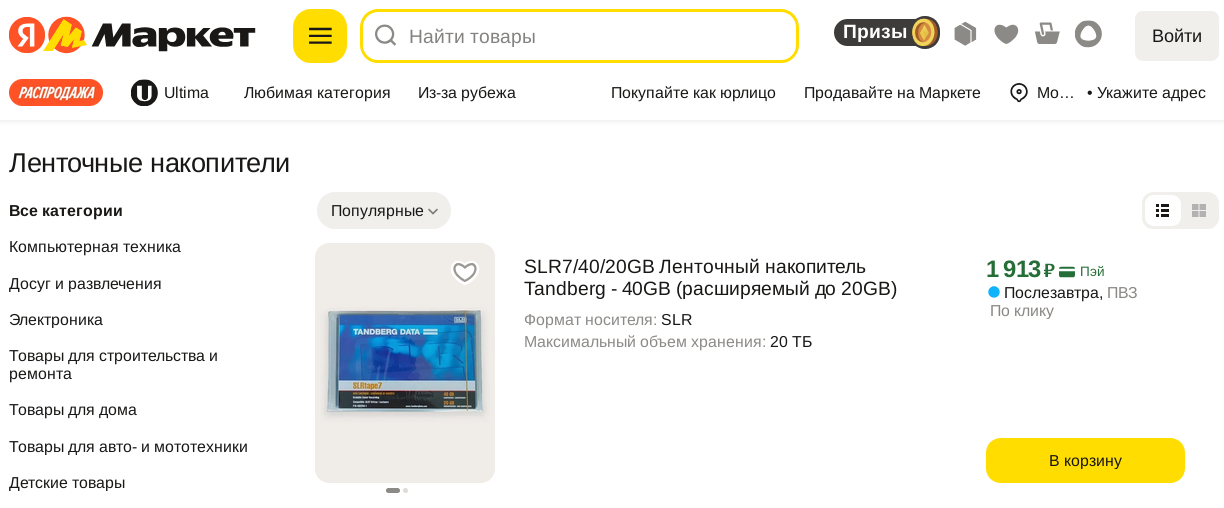
Task: Add product with В корзину button
Action: [1085, 461]
